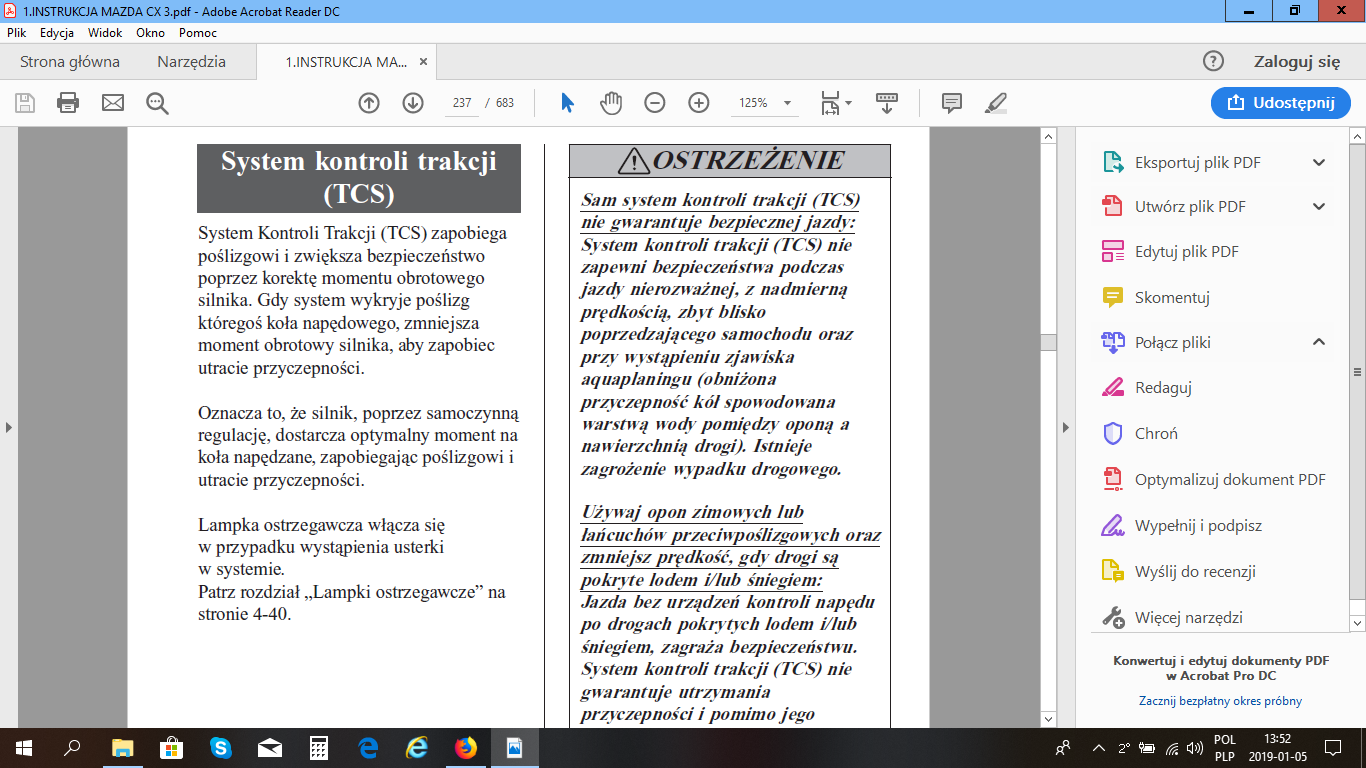Viewport: 1366px width, 768px height.
Task: Click the email envelope toolbar icon
Action: click(x=113, y=103)
